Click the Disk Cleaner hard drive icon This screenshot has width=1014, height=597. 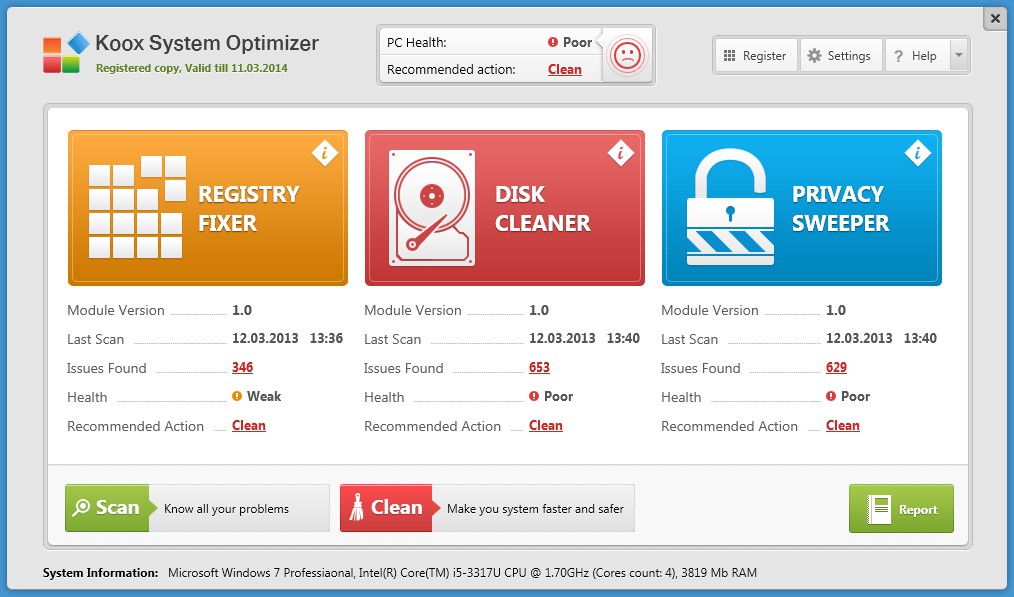[x=432, y=208]
